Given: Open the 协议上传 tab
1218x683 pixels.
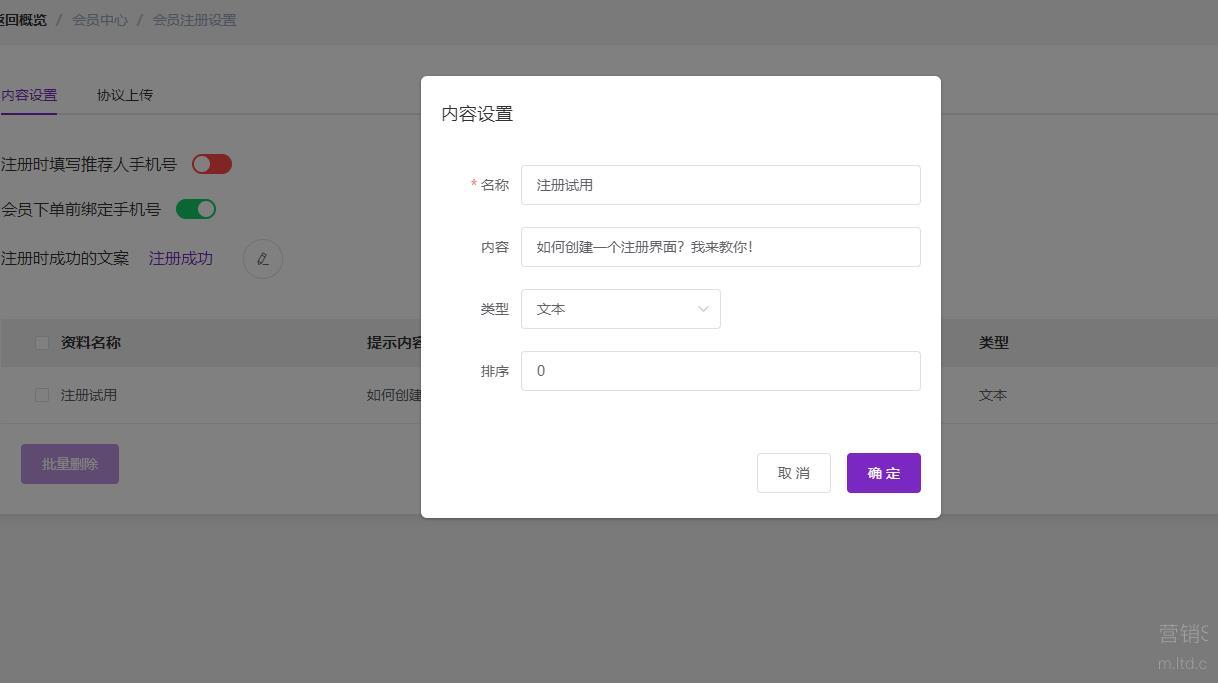Looking at the screenshot, I should click(125, 95).
